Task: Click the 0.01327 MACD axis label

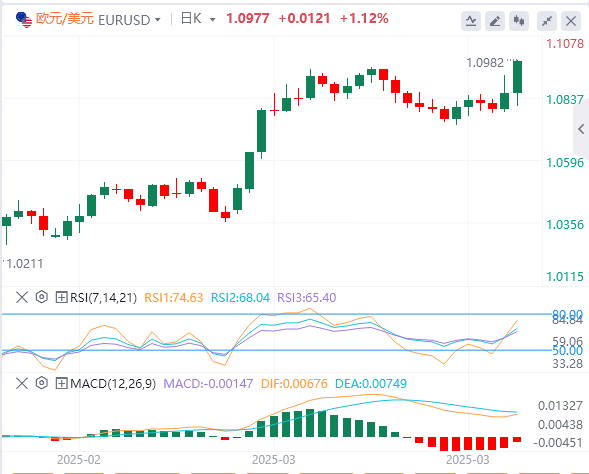Action: pyautogui.click(x=560, y=406)
